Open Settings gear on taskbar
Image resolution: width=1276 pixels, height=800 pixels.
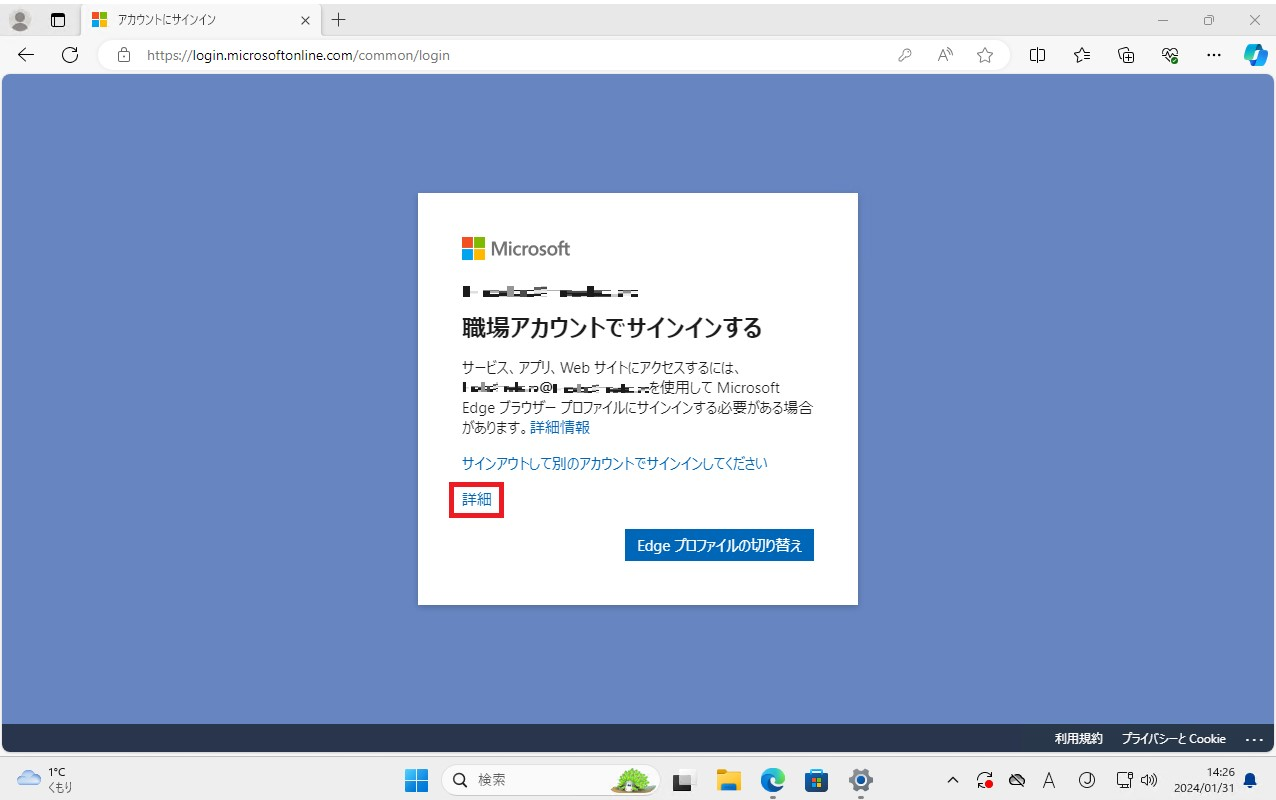[x=861, y=780]
